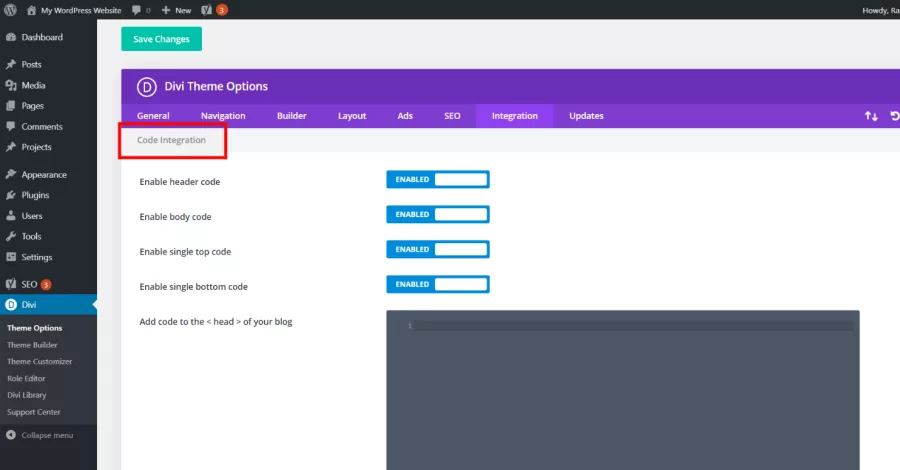Toggle Enable body code switch
The image size is (900, 470).
click(x=438, y=215)
